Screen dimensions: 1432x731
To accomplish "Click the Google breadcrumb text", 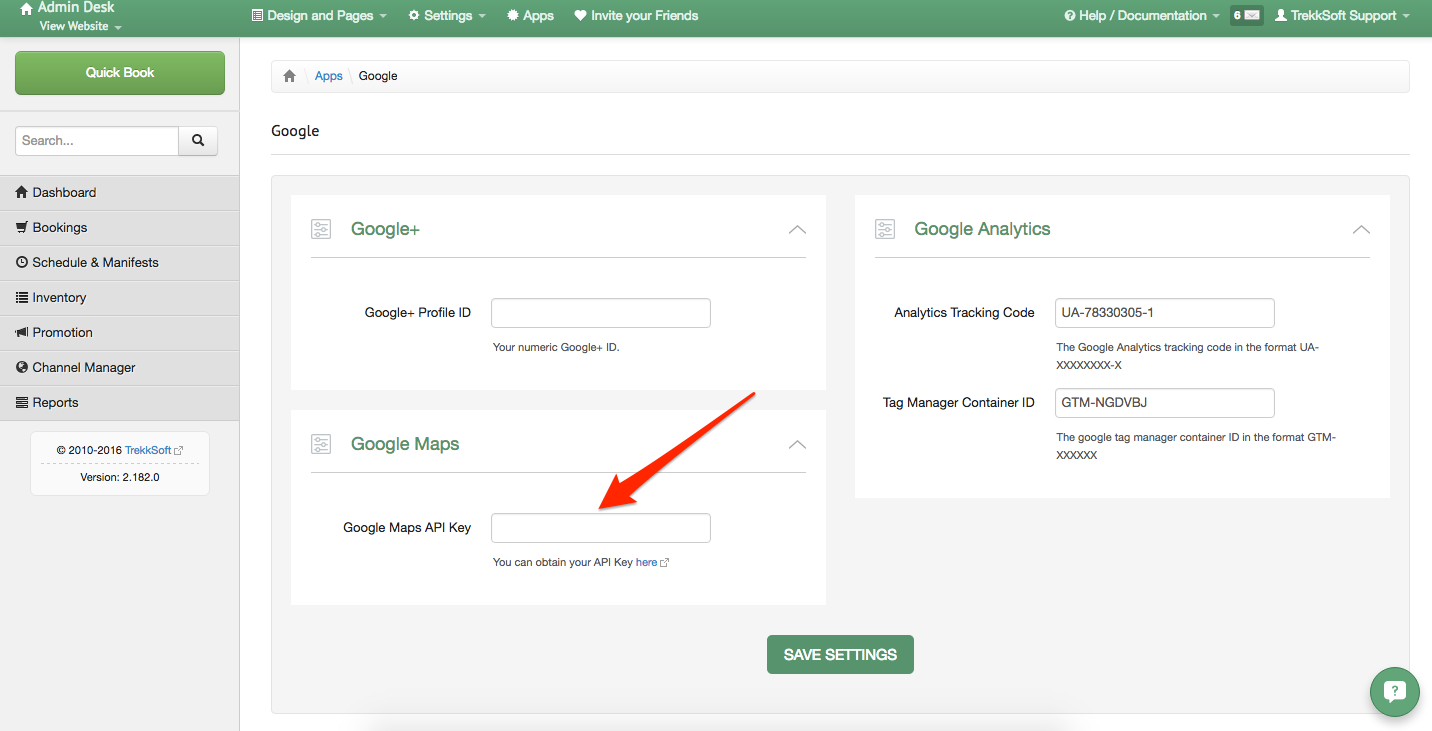I will 378,76.
